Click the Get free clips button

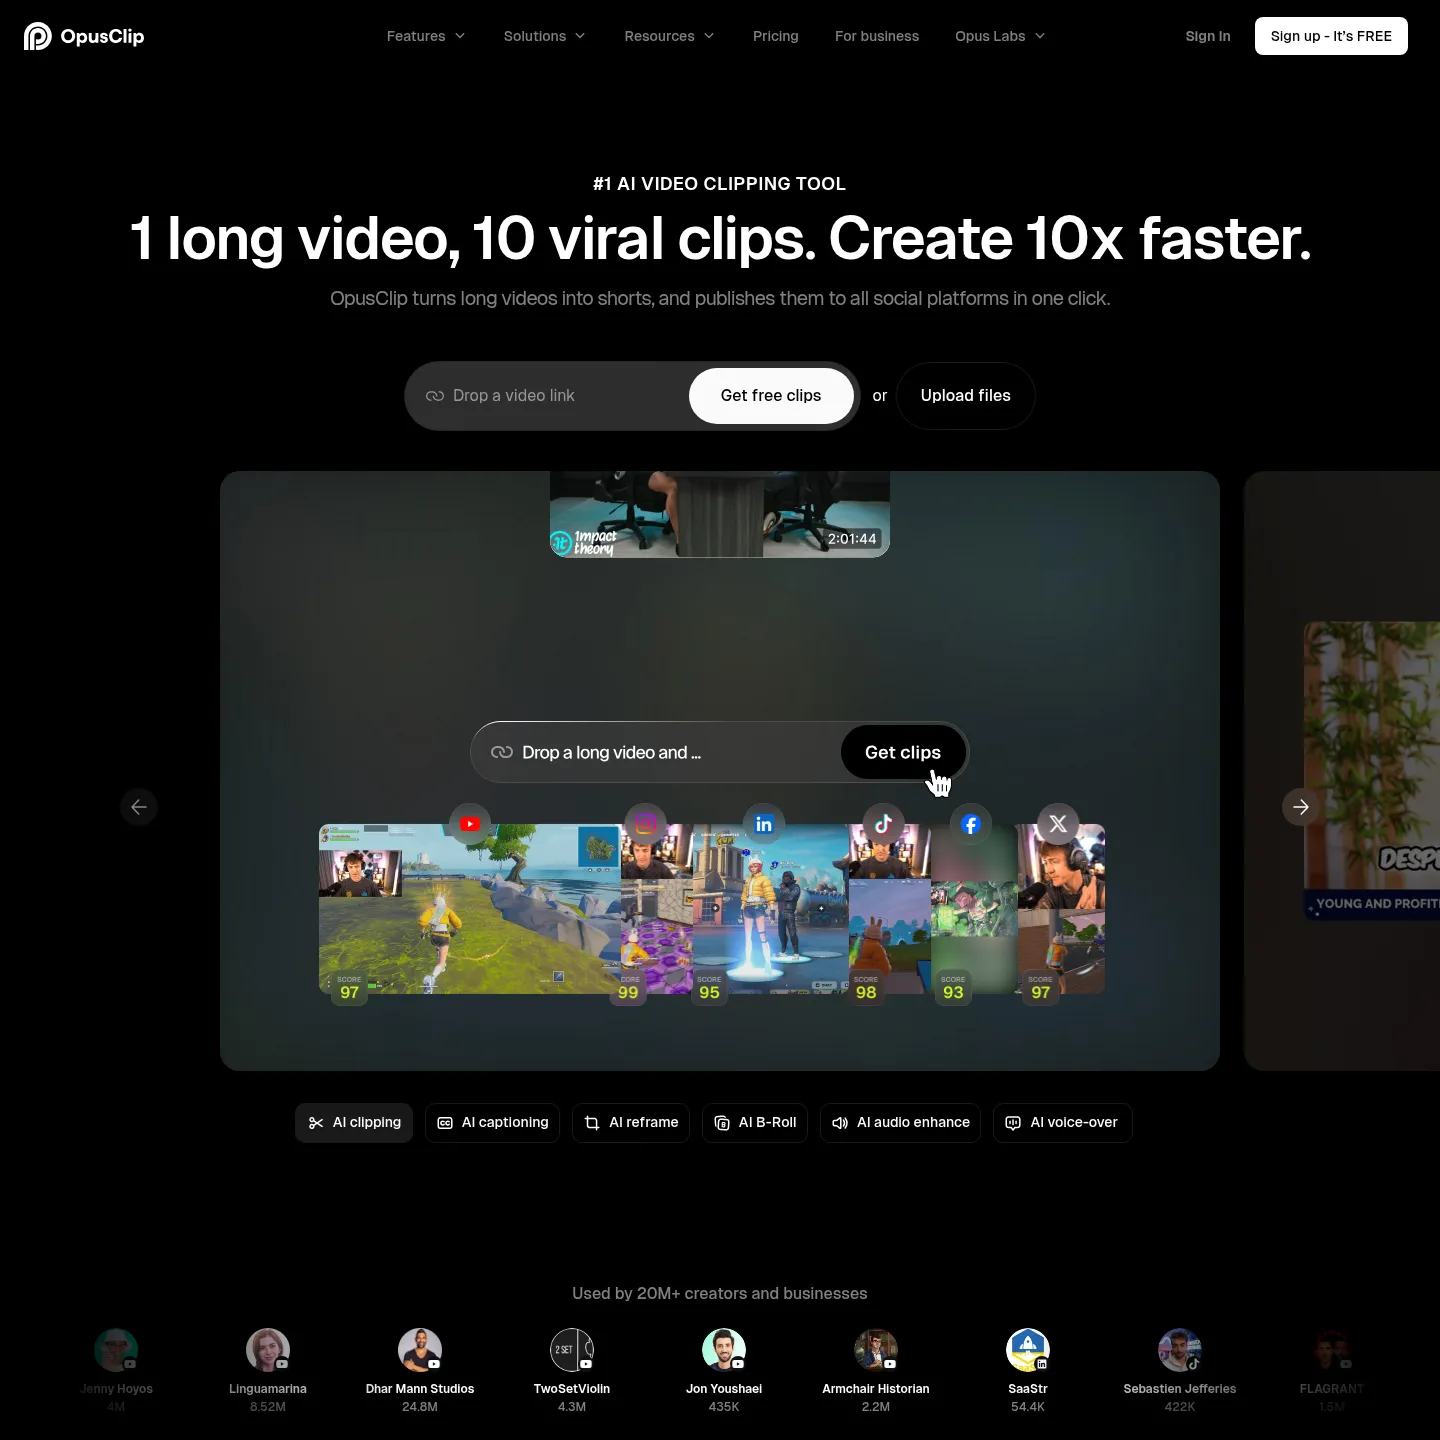[x=771, y=396]
